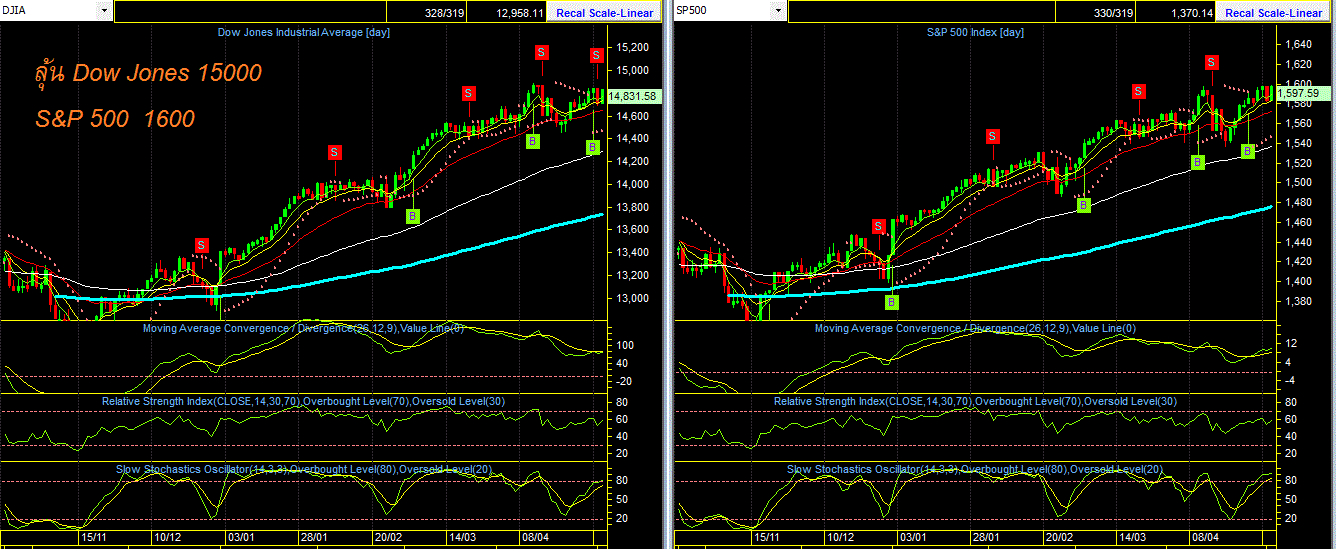Click Recal Scale-Linear on the SP500 chart

[1273, 13]
